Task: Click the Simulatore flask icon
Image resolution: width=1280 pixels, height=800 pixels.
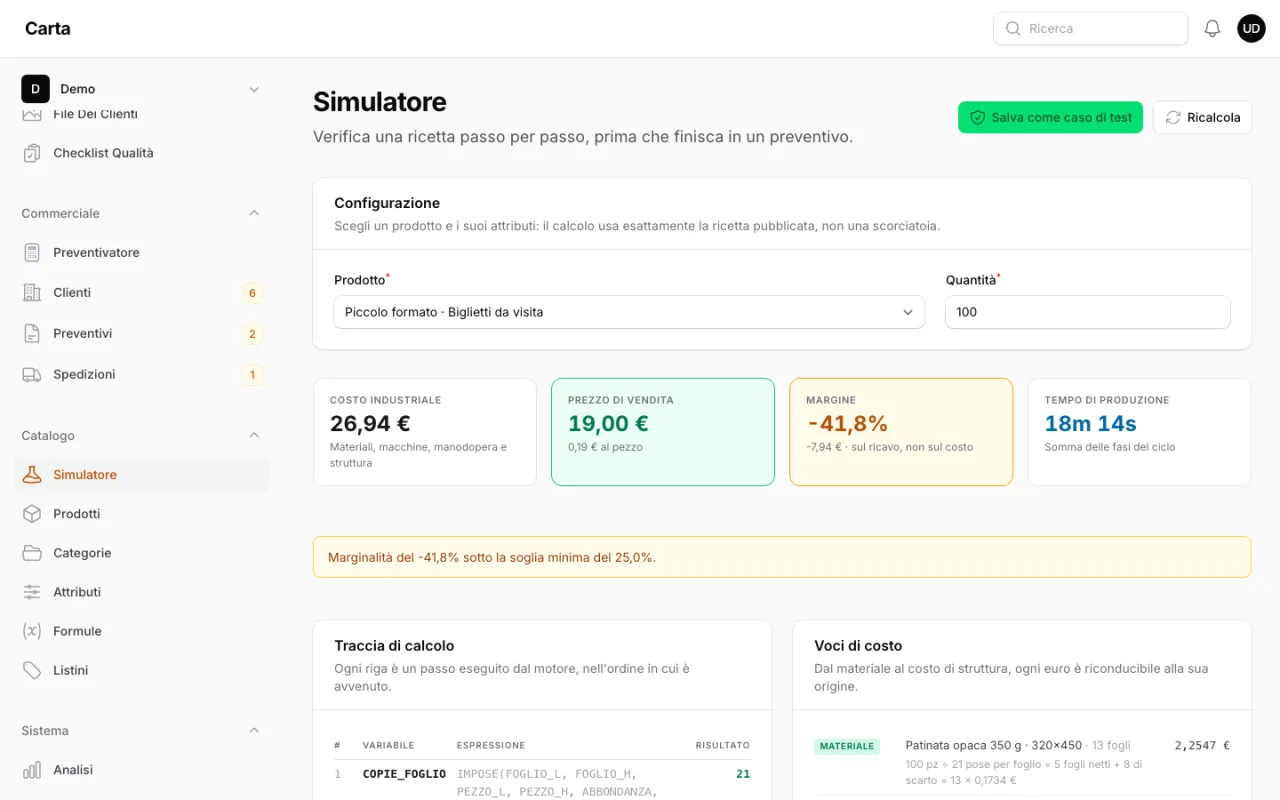Action: [32, 475]
